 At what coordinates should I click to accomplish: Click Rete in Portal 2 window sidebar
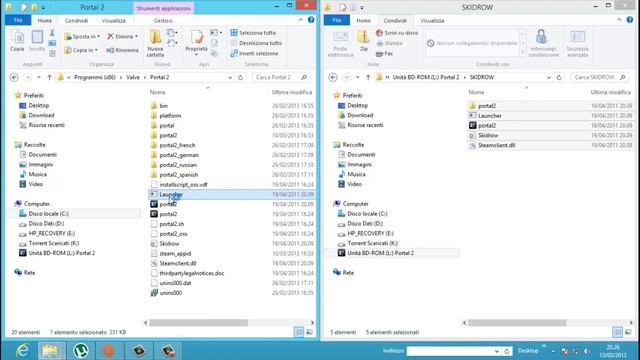[29, 273]
